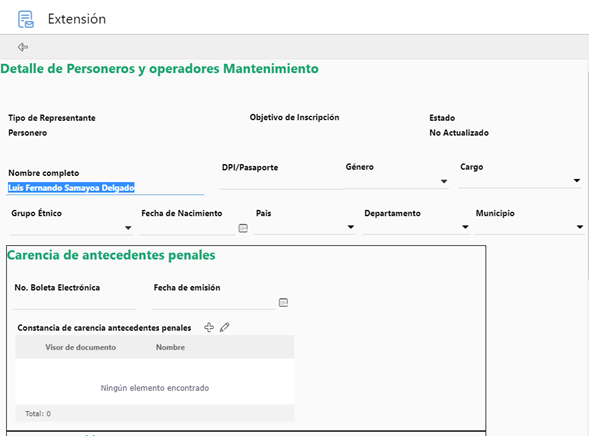
Task: Click the Visor de documento column header
Action: 80,347
